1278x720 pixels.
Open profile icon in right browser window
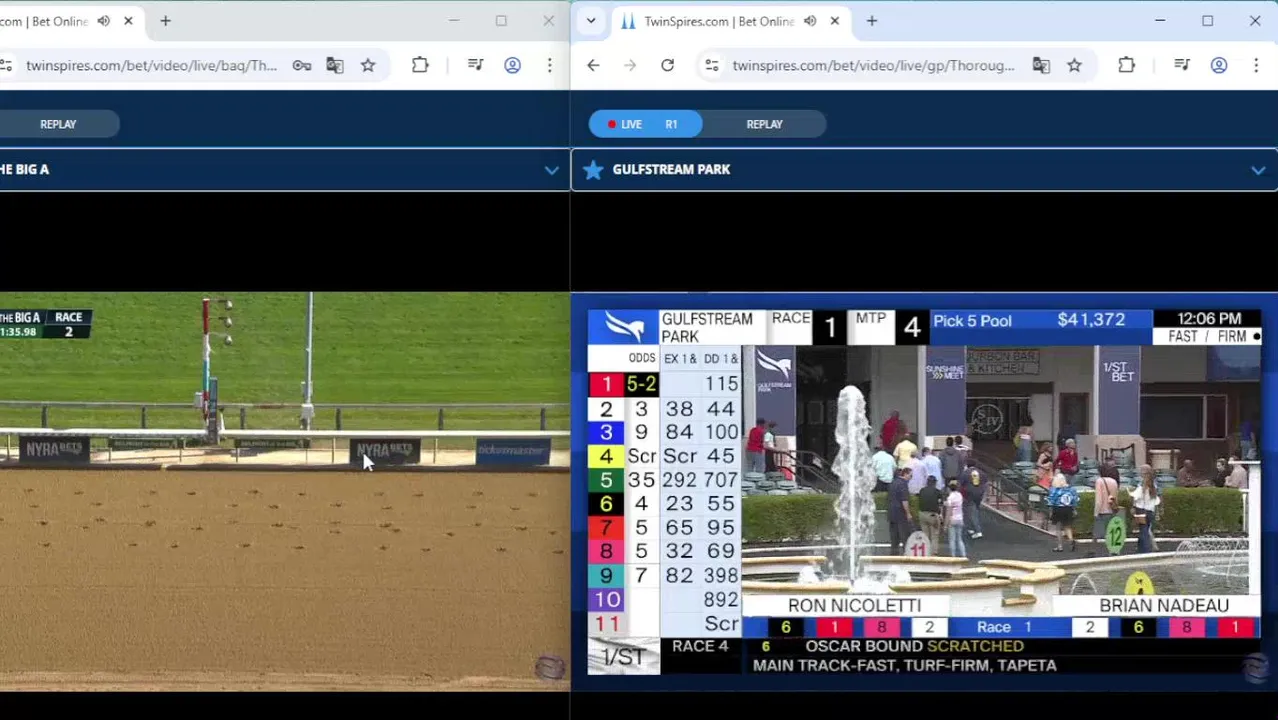click(1219, 66)
